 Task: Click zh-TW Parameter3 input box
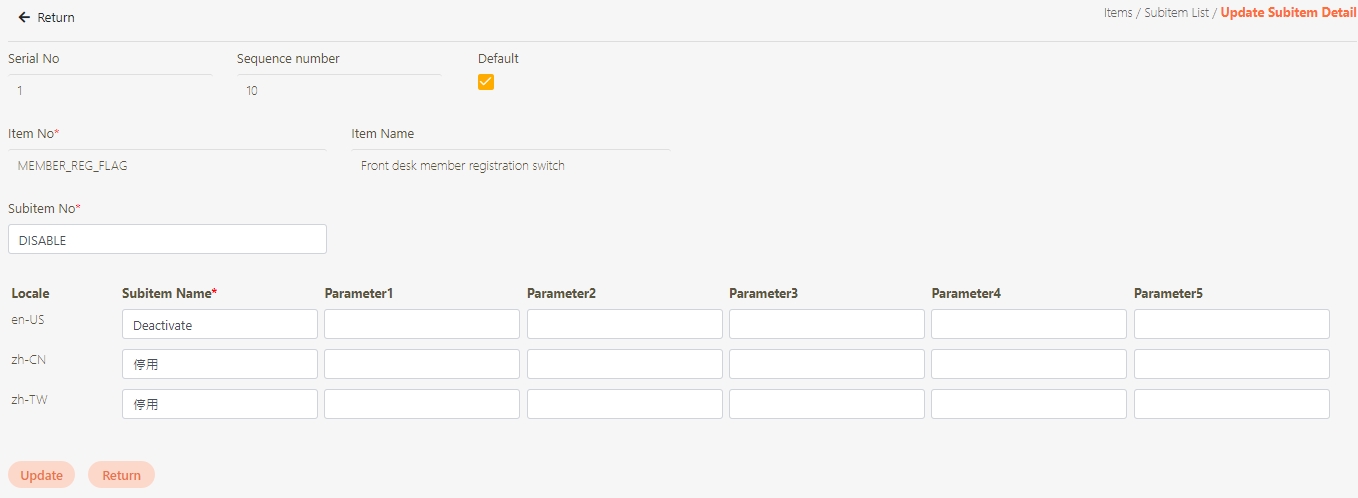pyautogui.click(x=826, y=404)
